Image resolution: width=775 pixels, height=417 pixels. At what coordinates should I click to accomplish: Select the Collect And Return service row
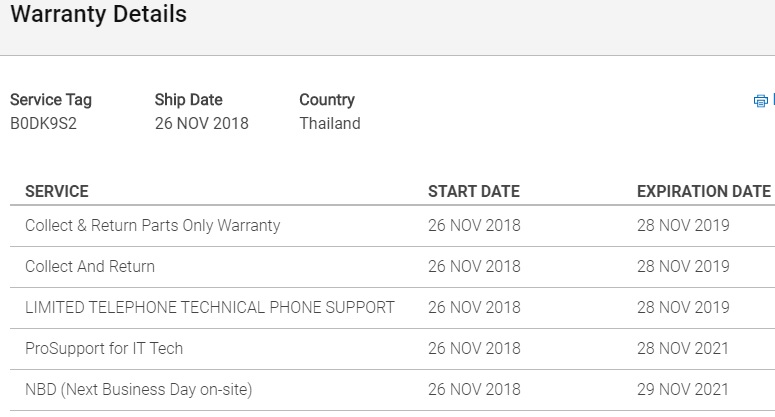pos(392,267)
